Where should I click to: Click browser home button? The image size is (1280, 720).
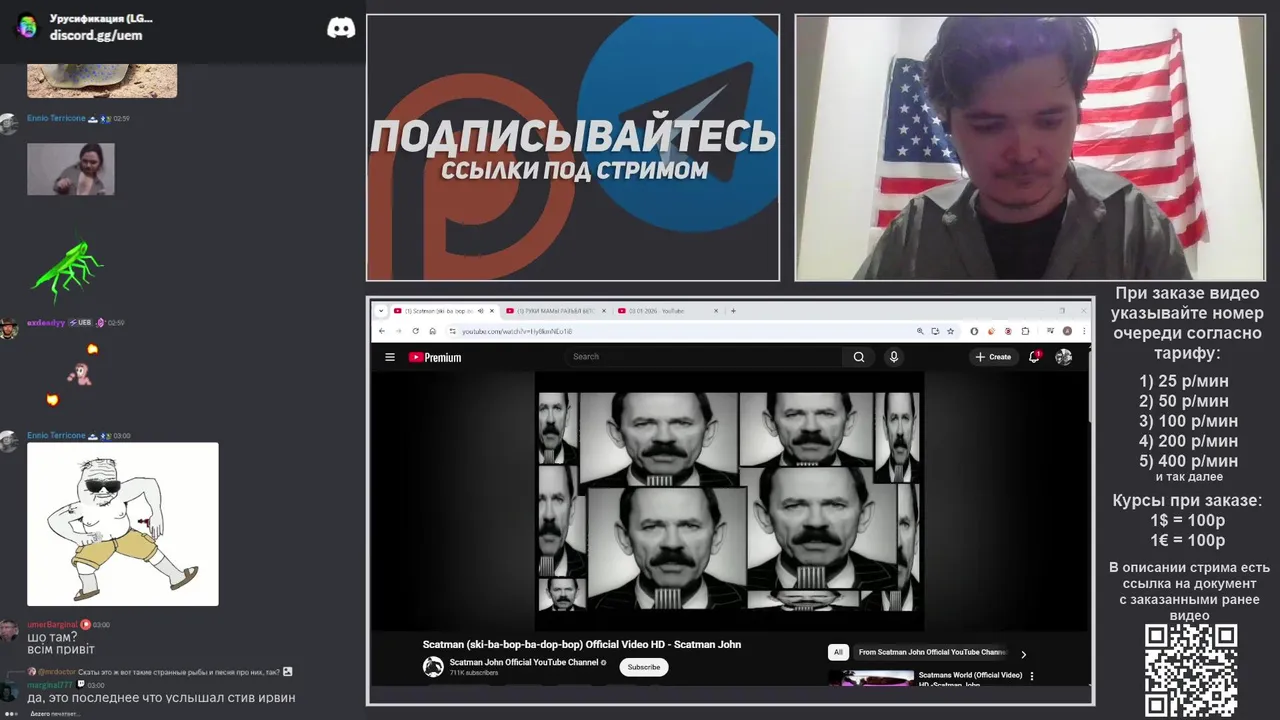(432, 331)
